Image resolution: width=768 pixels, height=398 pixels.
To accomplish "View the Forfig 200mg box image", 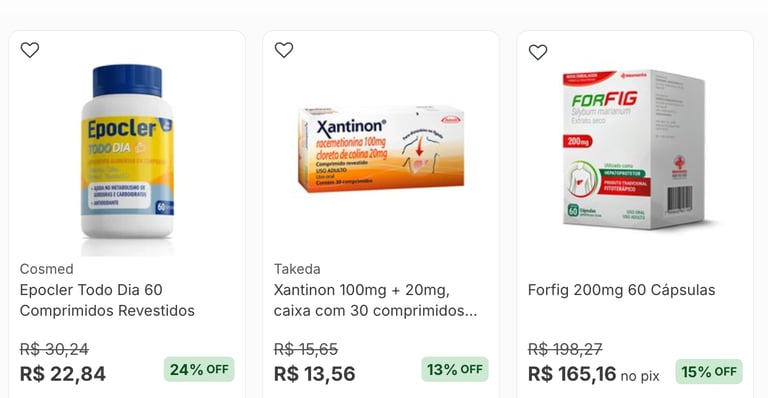I will 633,149.
